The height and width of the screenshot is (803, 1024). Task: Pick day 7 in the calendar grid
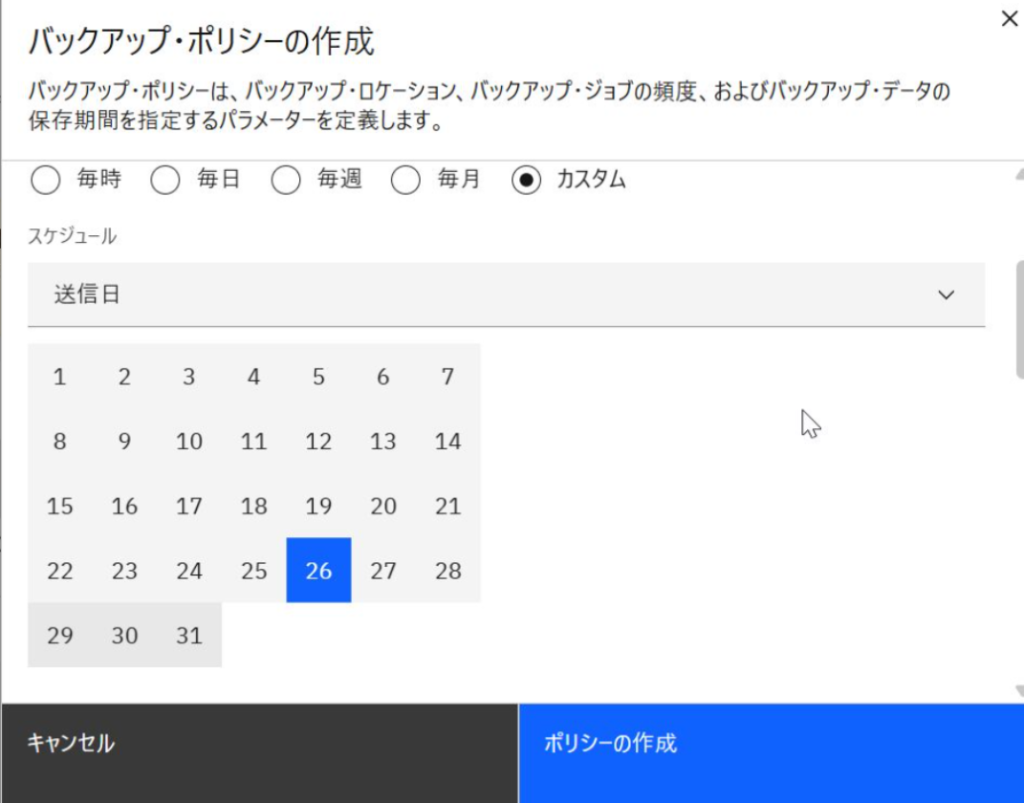click(448, 376)
